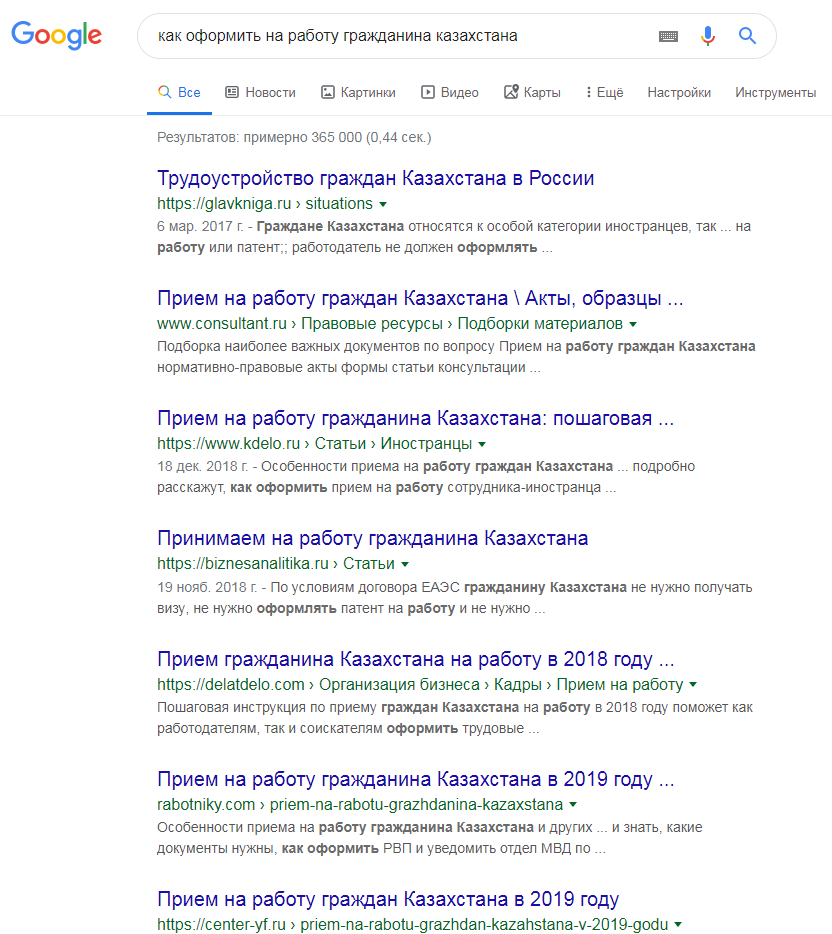
Task: Open link Принимаем на работу гражданина Казахстана
Action: (373, 538)
